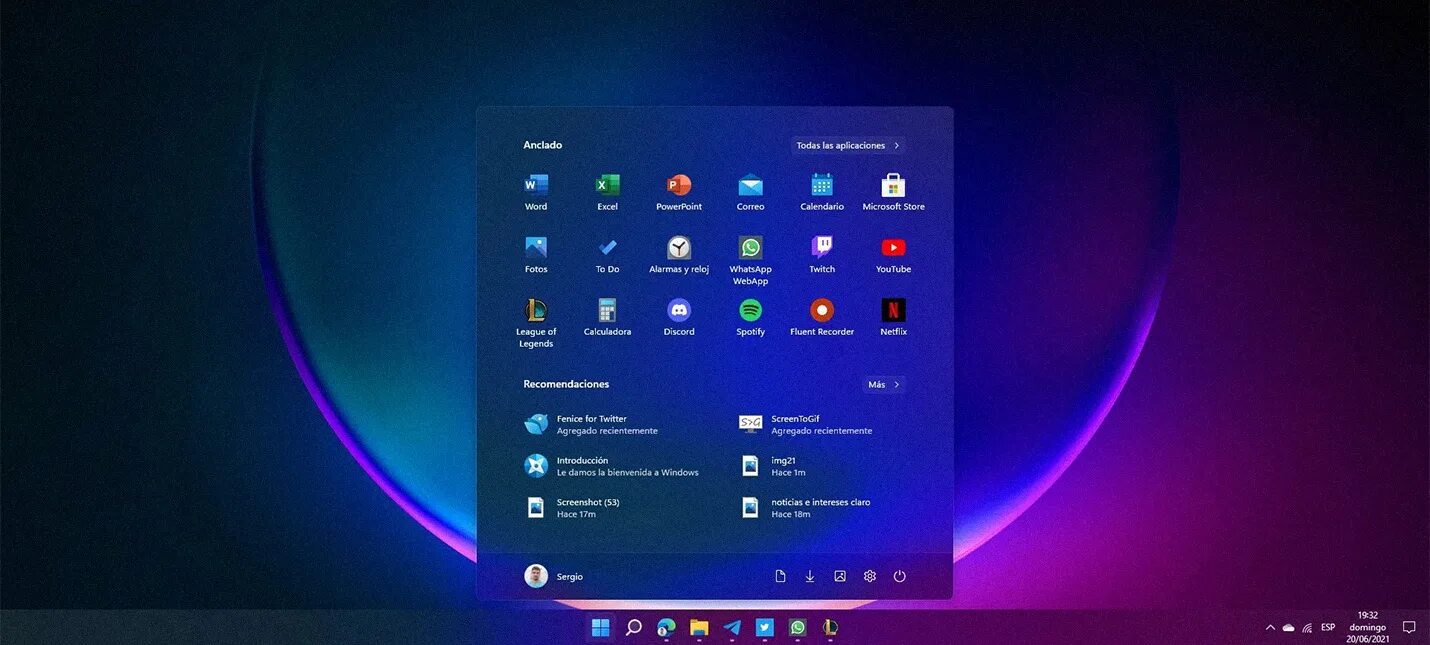Viewport: 1430px width, 645px height.
Task: Click the OneDrive cloud tray icon
Action: [x=1288, y=628]
